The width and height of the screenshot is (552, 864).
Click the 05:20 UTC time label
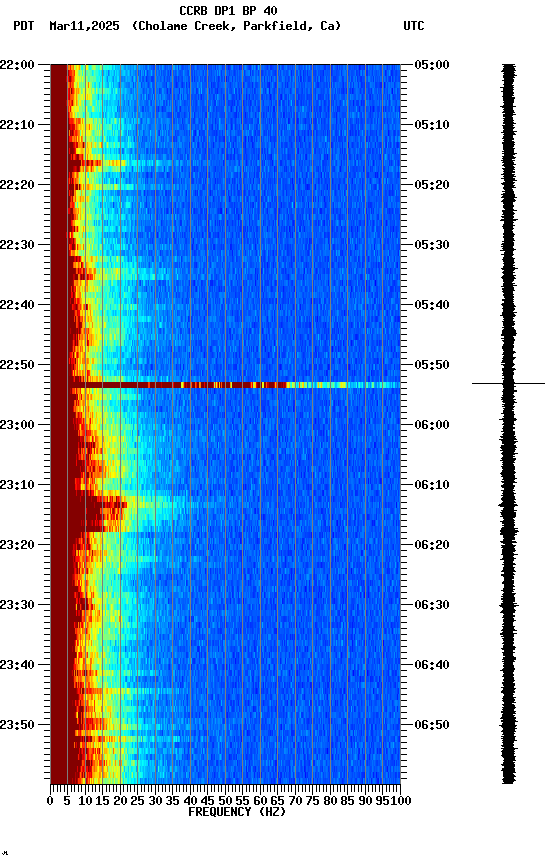tap(432, 185)
